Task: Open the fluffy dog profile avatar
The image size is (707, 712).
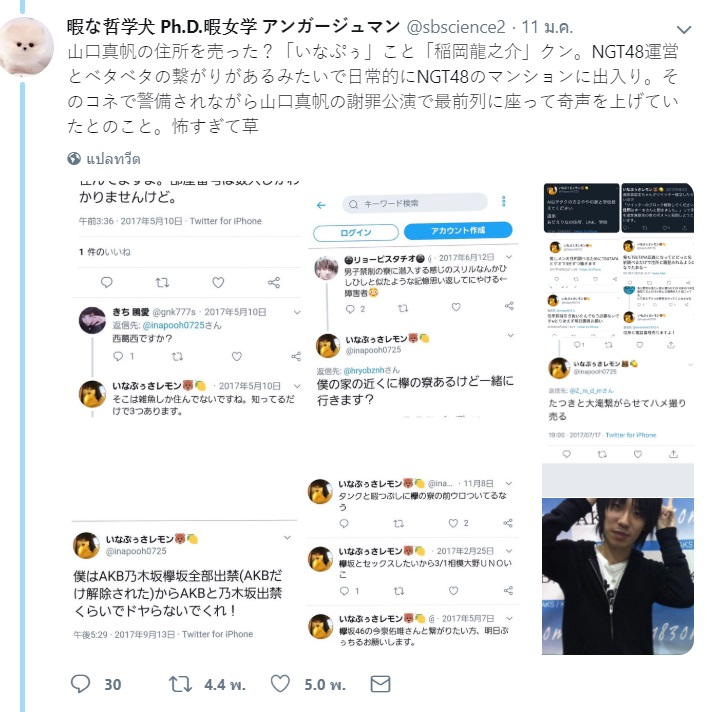Action: (27, 45)
